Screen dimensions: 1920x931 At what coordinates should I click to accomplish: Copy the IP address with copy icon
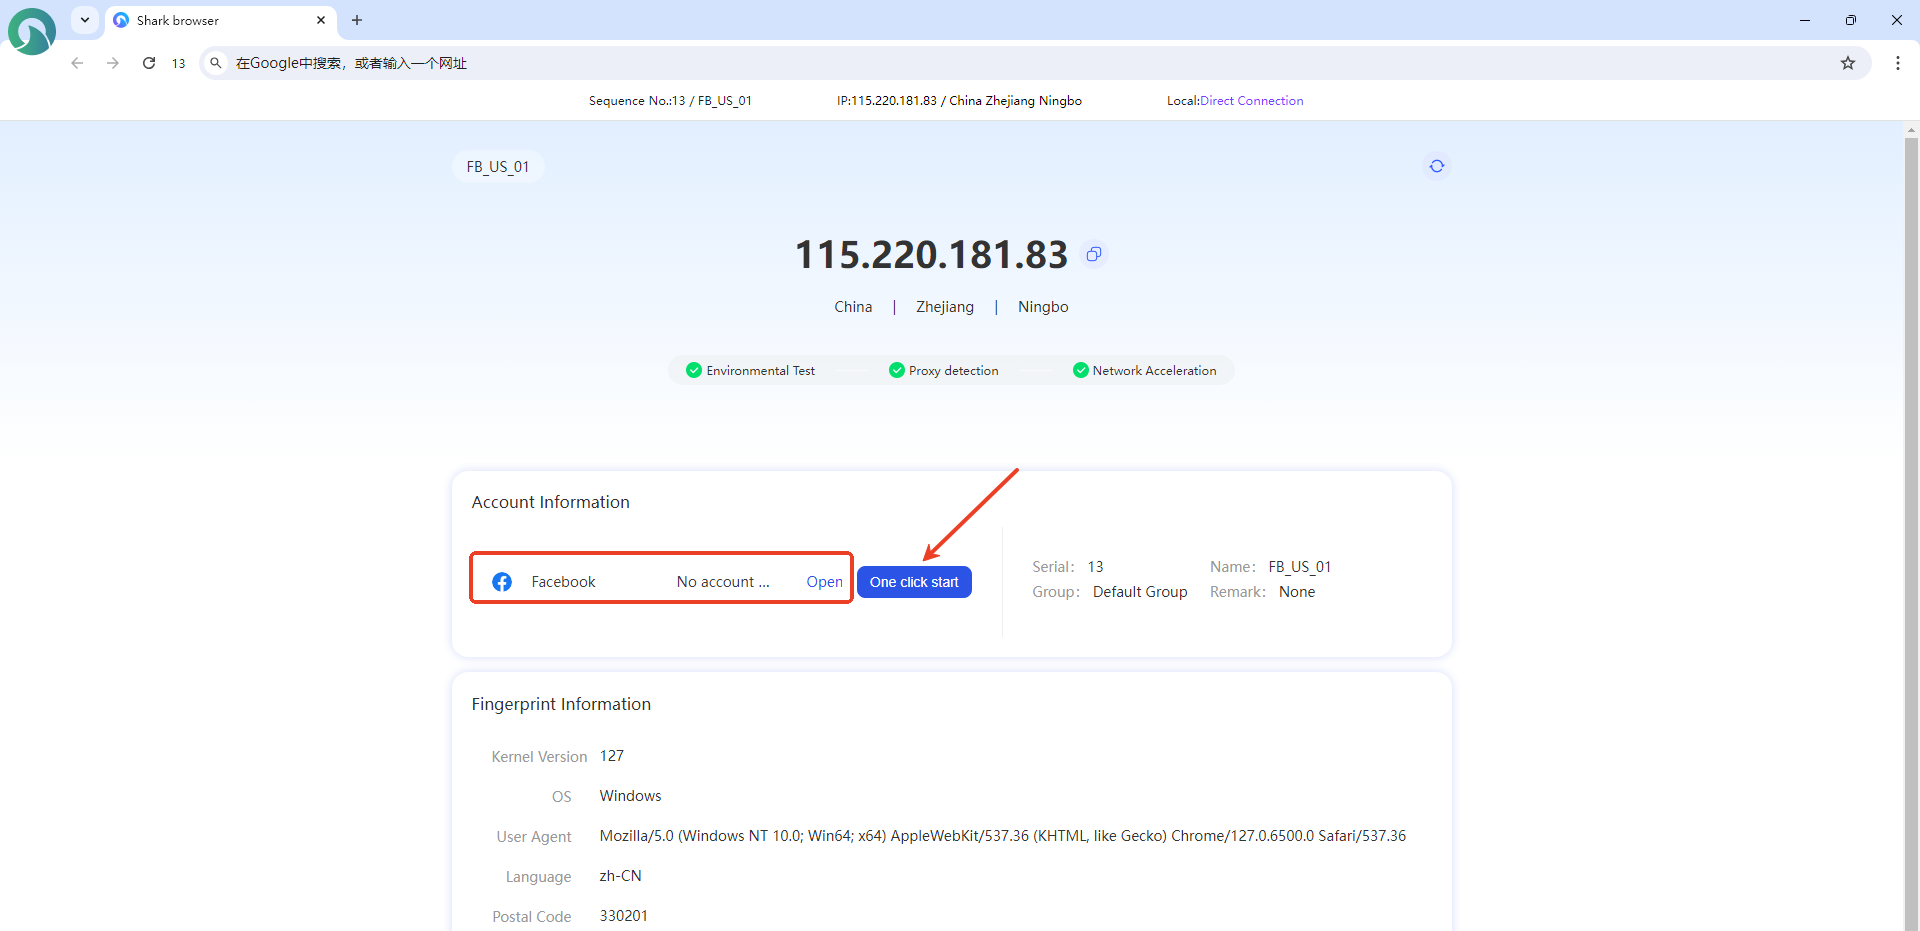[1094, 255]
